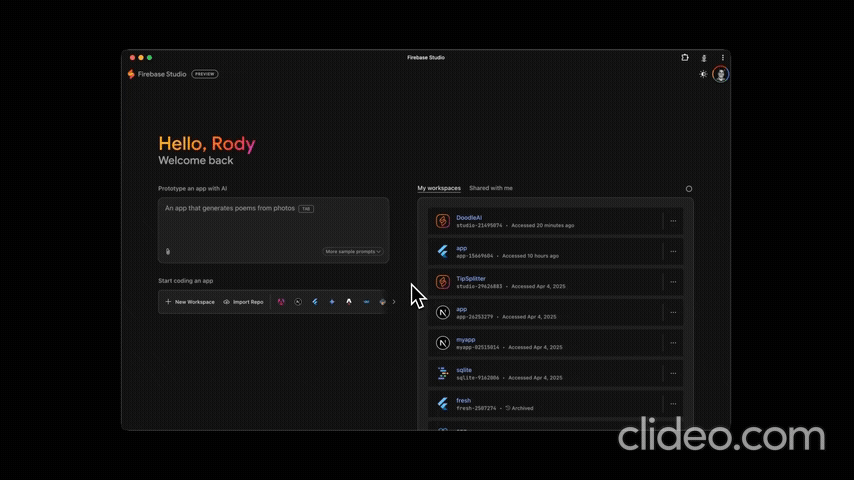Click text 'fresh-2587274'

(x=476, y=409)
